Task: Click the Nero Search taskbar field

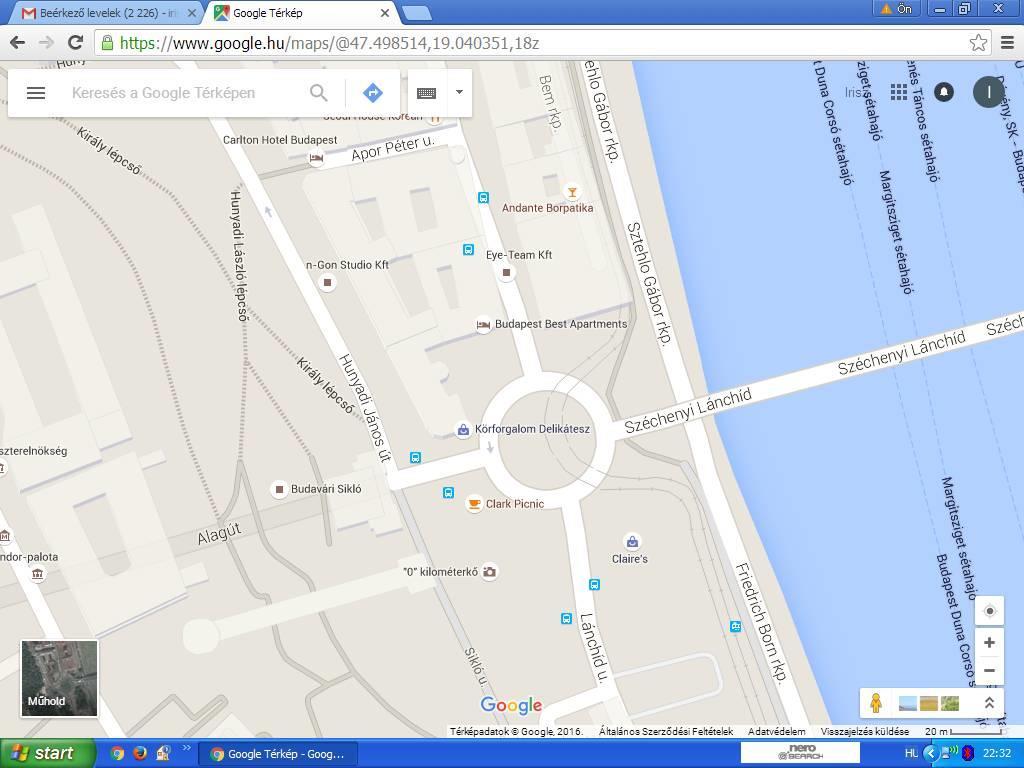Action: coord(800,753)
